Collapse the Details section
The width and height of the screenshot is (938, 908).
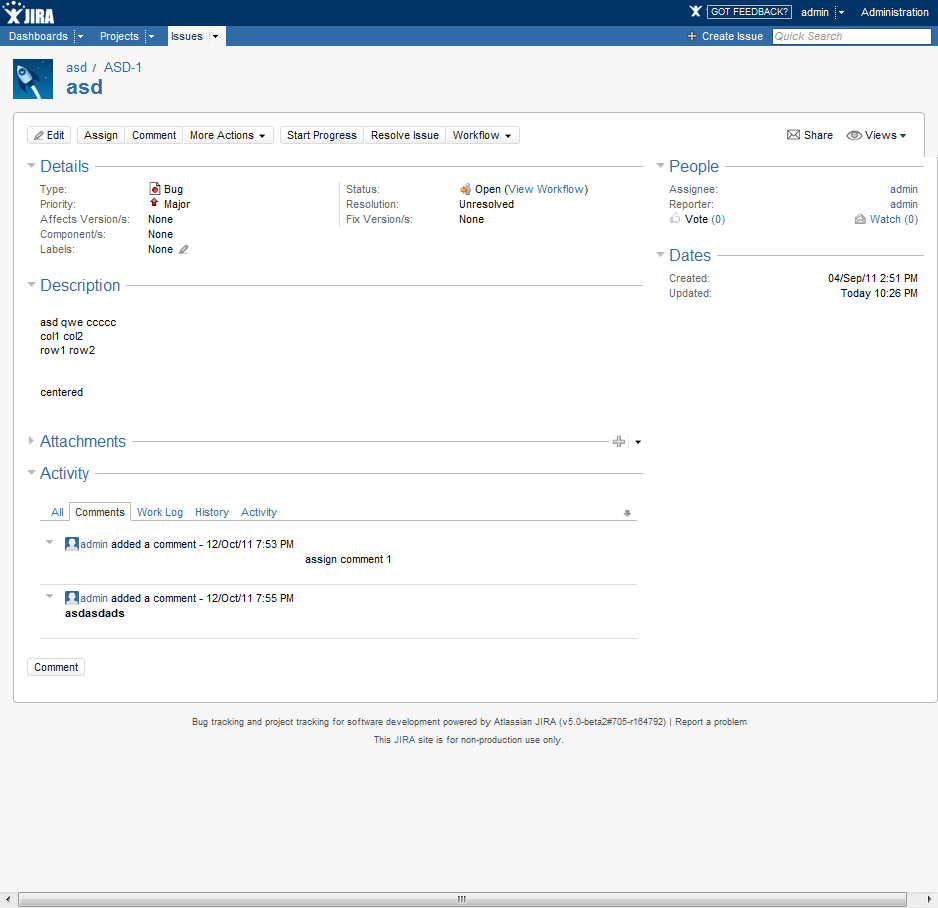pos(32,166)
